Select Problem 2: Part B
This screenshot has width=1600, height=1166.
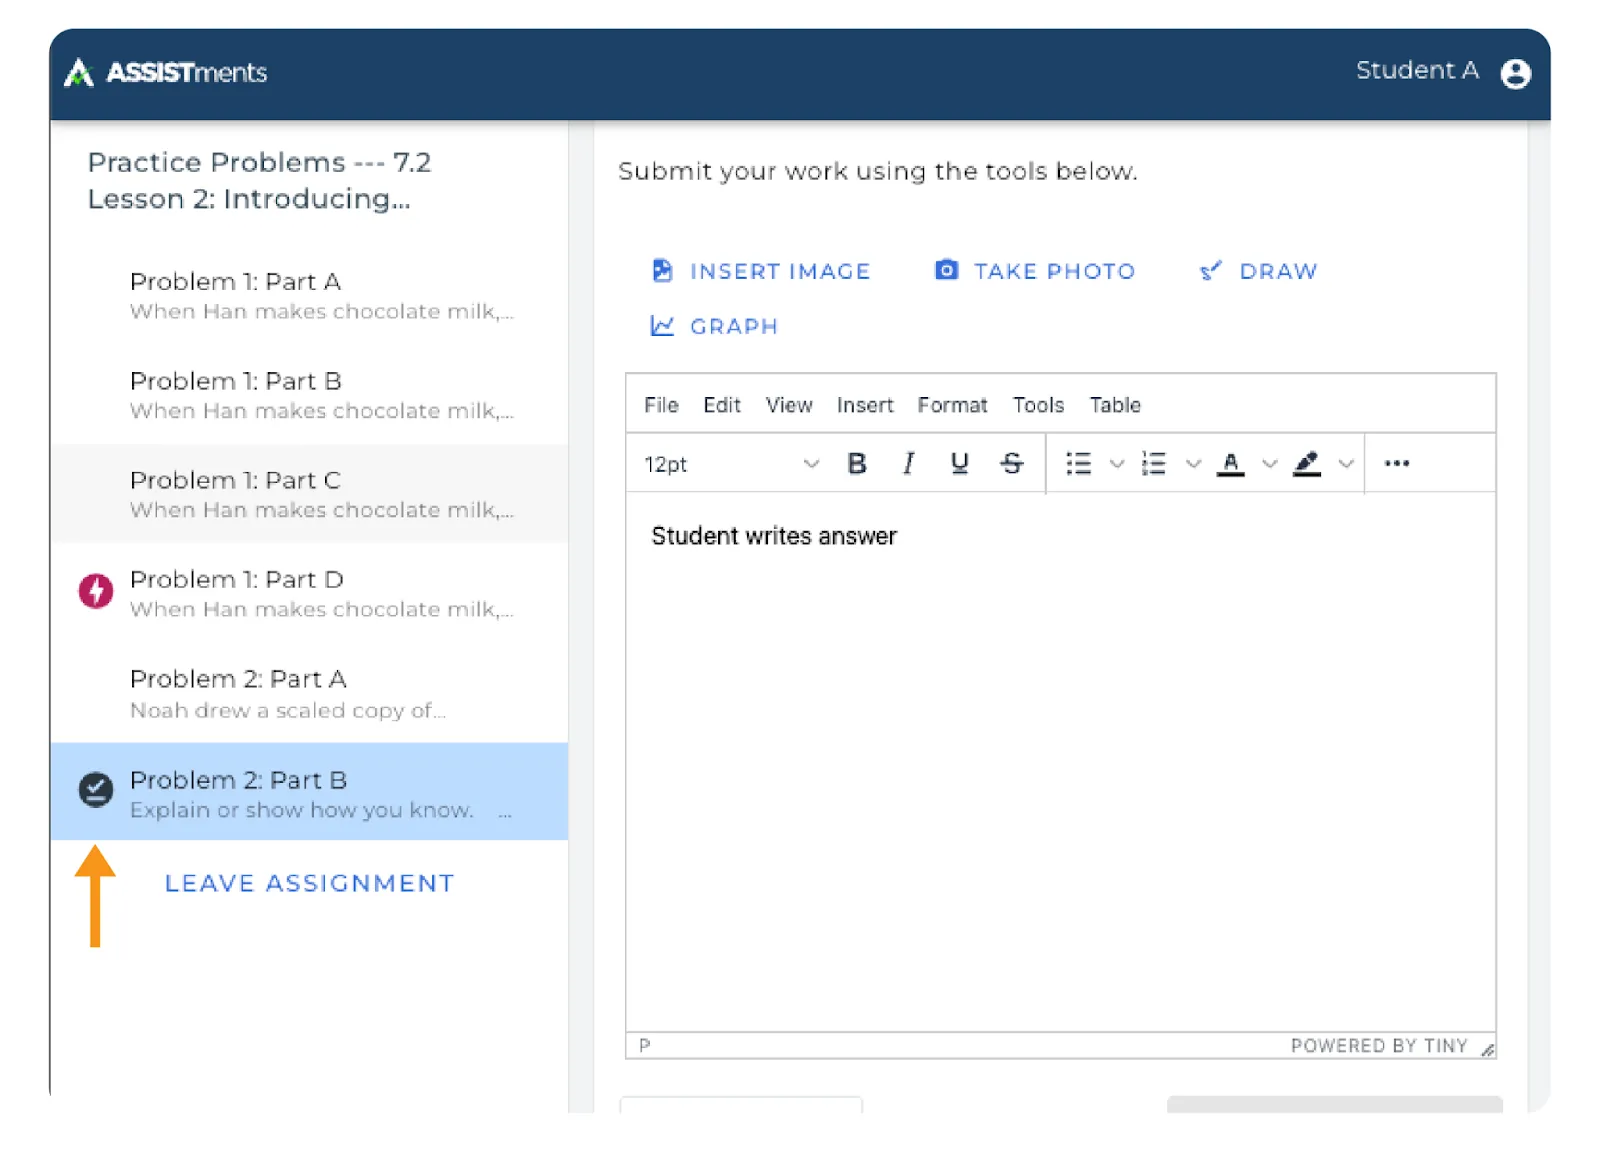point(310,792)
